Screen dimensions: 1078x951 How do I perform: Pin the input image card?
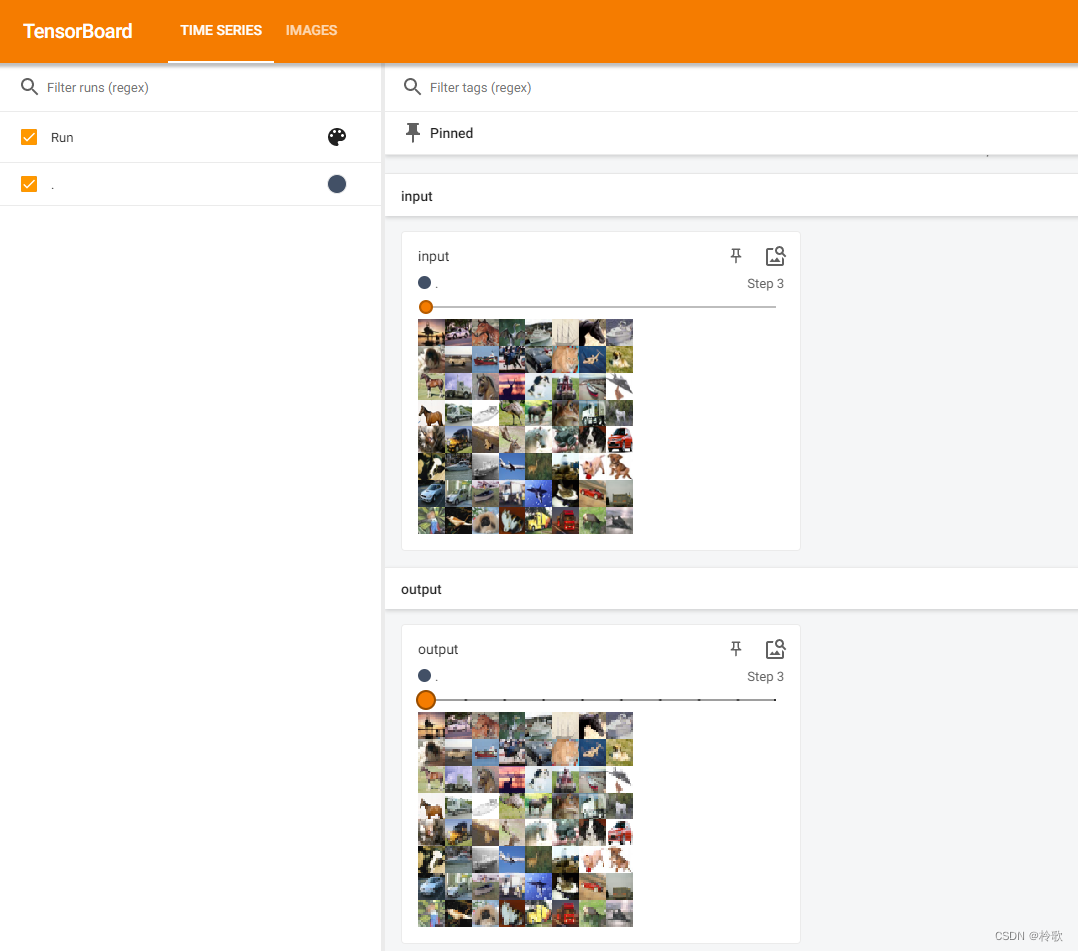pos(736,256)
